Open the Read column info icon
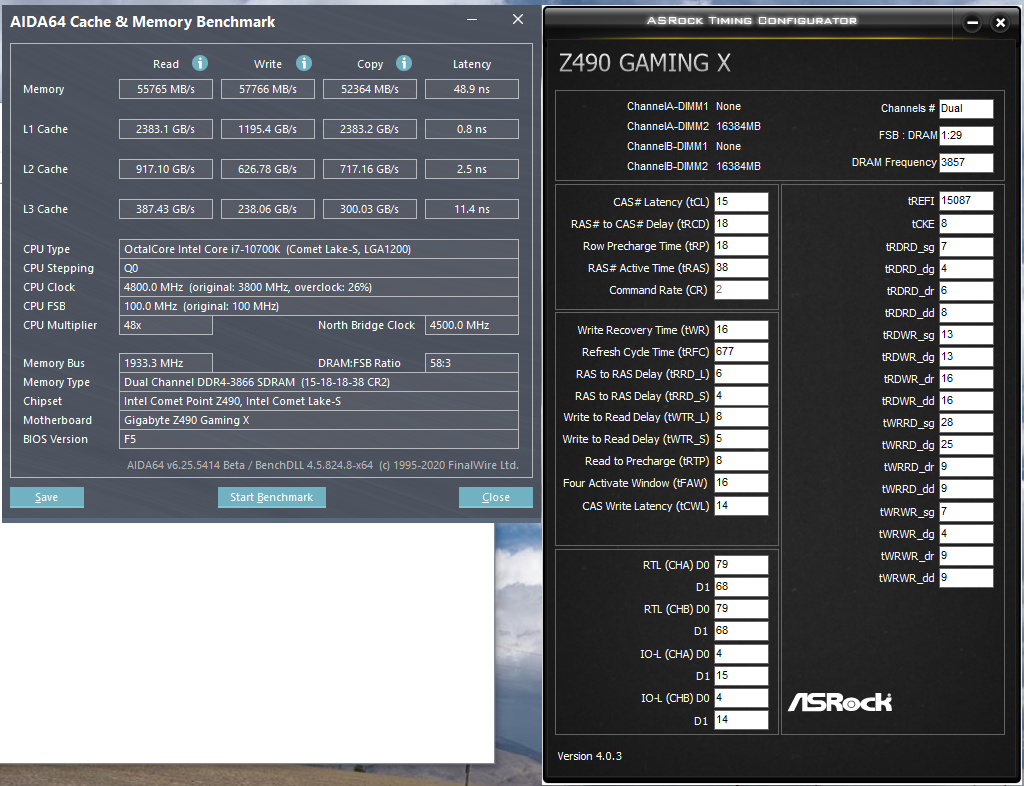Image resolution: width=1024 pixels, height=786 pixels. (200, 63)
